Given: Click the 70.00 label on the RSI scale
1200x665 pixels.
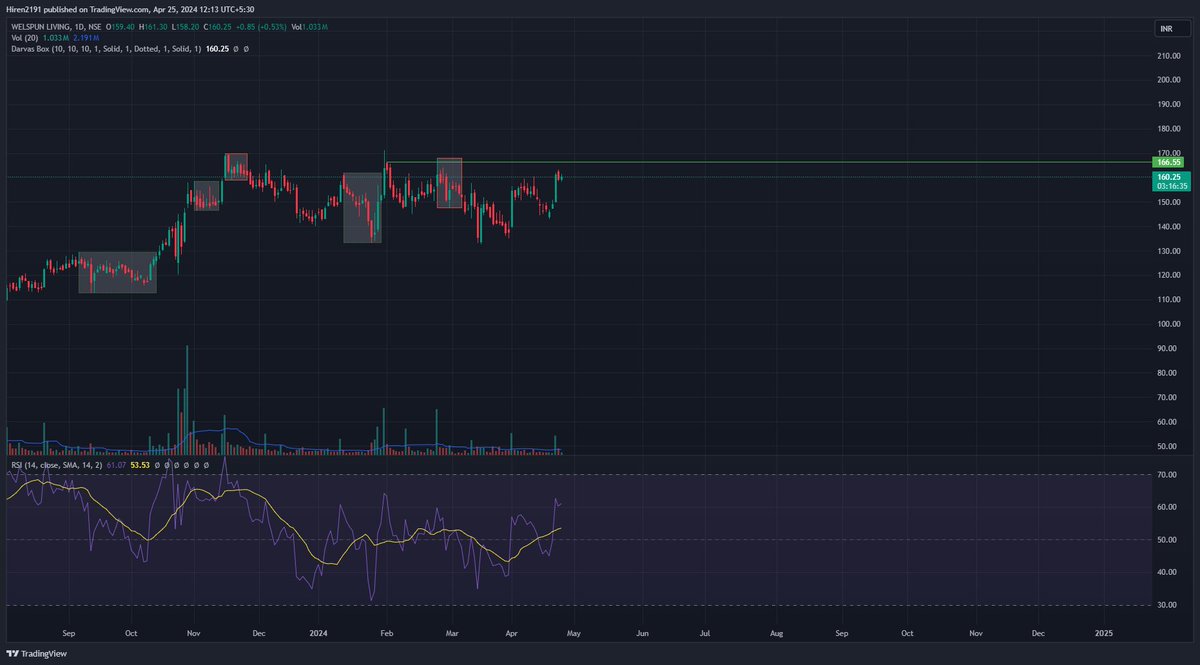Looking at the screenshot, I should click(1169, 475).
